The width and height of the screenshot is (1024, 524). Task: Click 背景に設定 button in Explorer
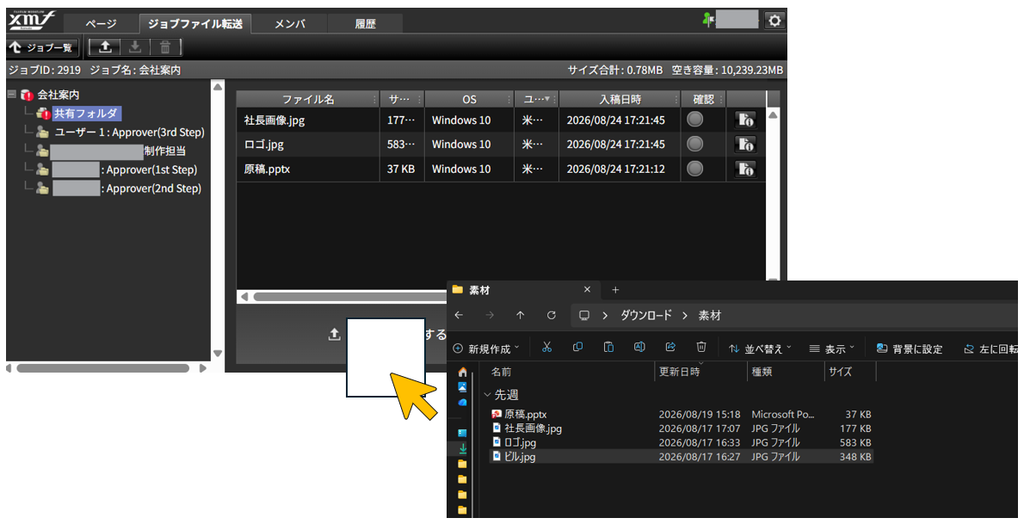[x=910, y=349]
